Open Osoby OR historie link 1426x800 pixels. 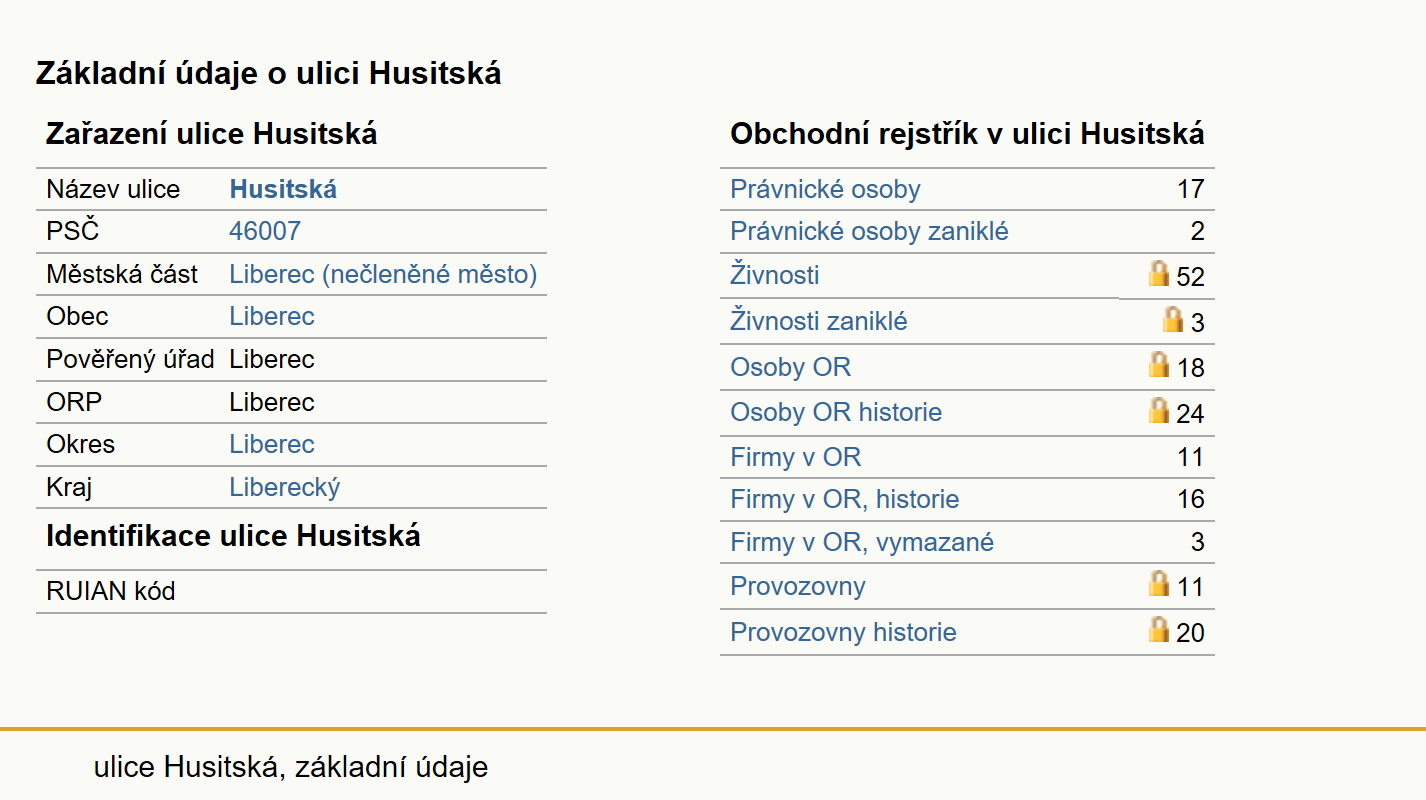836,412
